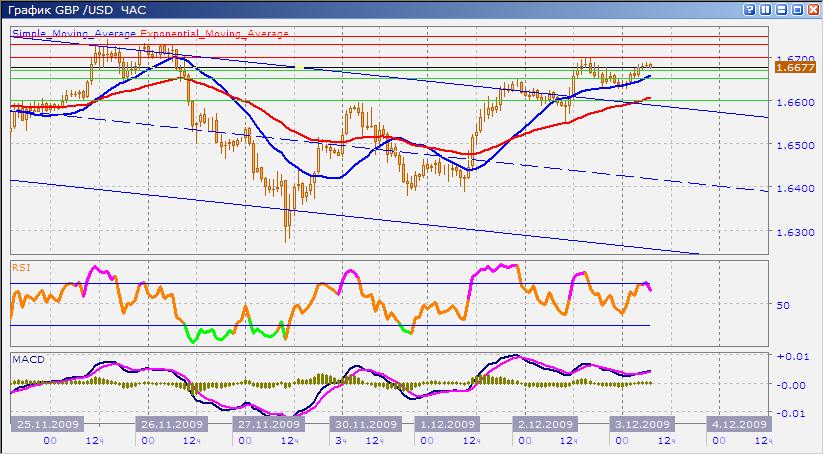Screen dimensions: 824x454
Task: Select the MACD indicator panel label
Action: tap(26, 357)
